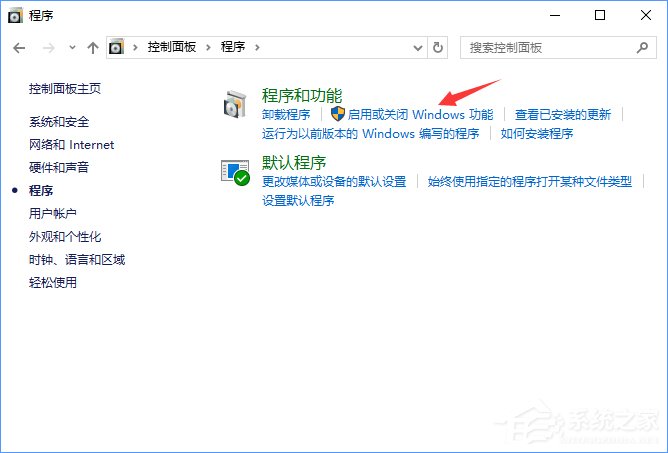Open address bar history dropdown
The width and height of the screenshot is (668, 453).
(x=418, y=48)
